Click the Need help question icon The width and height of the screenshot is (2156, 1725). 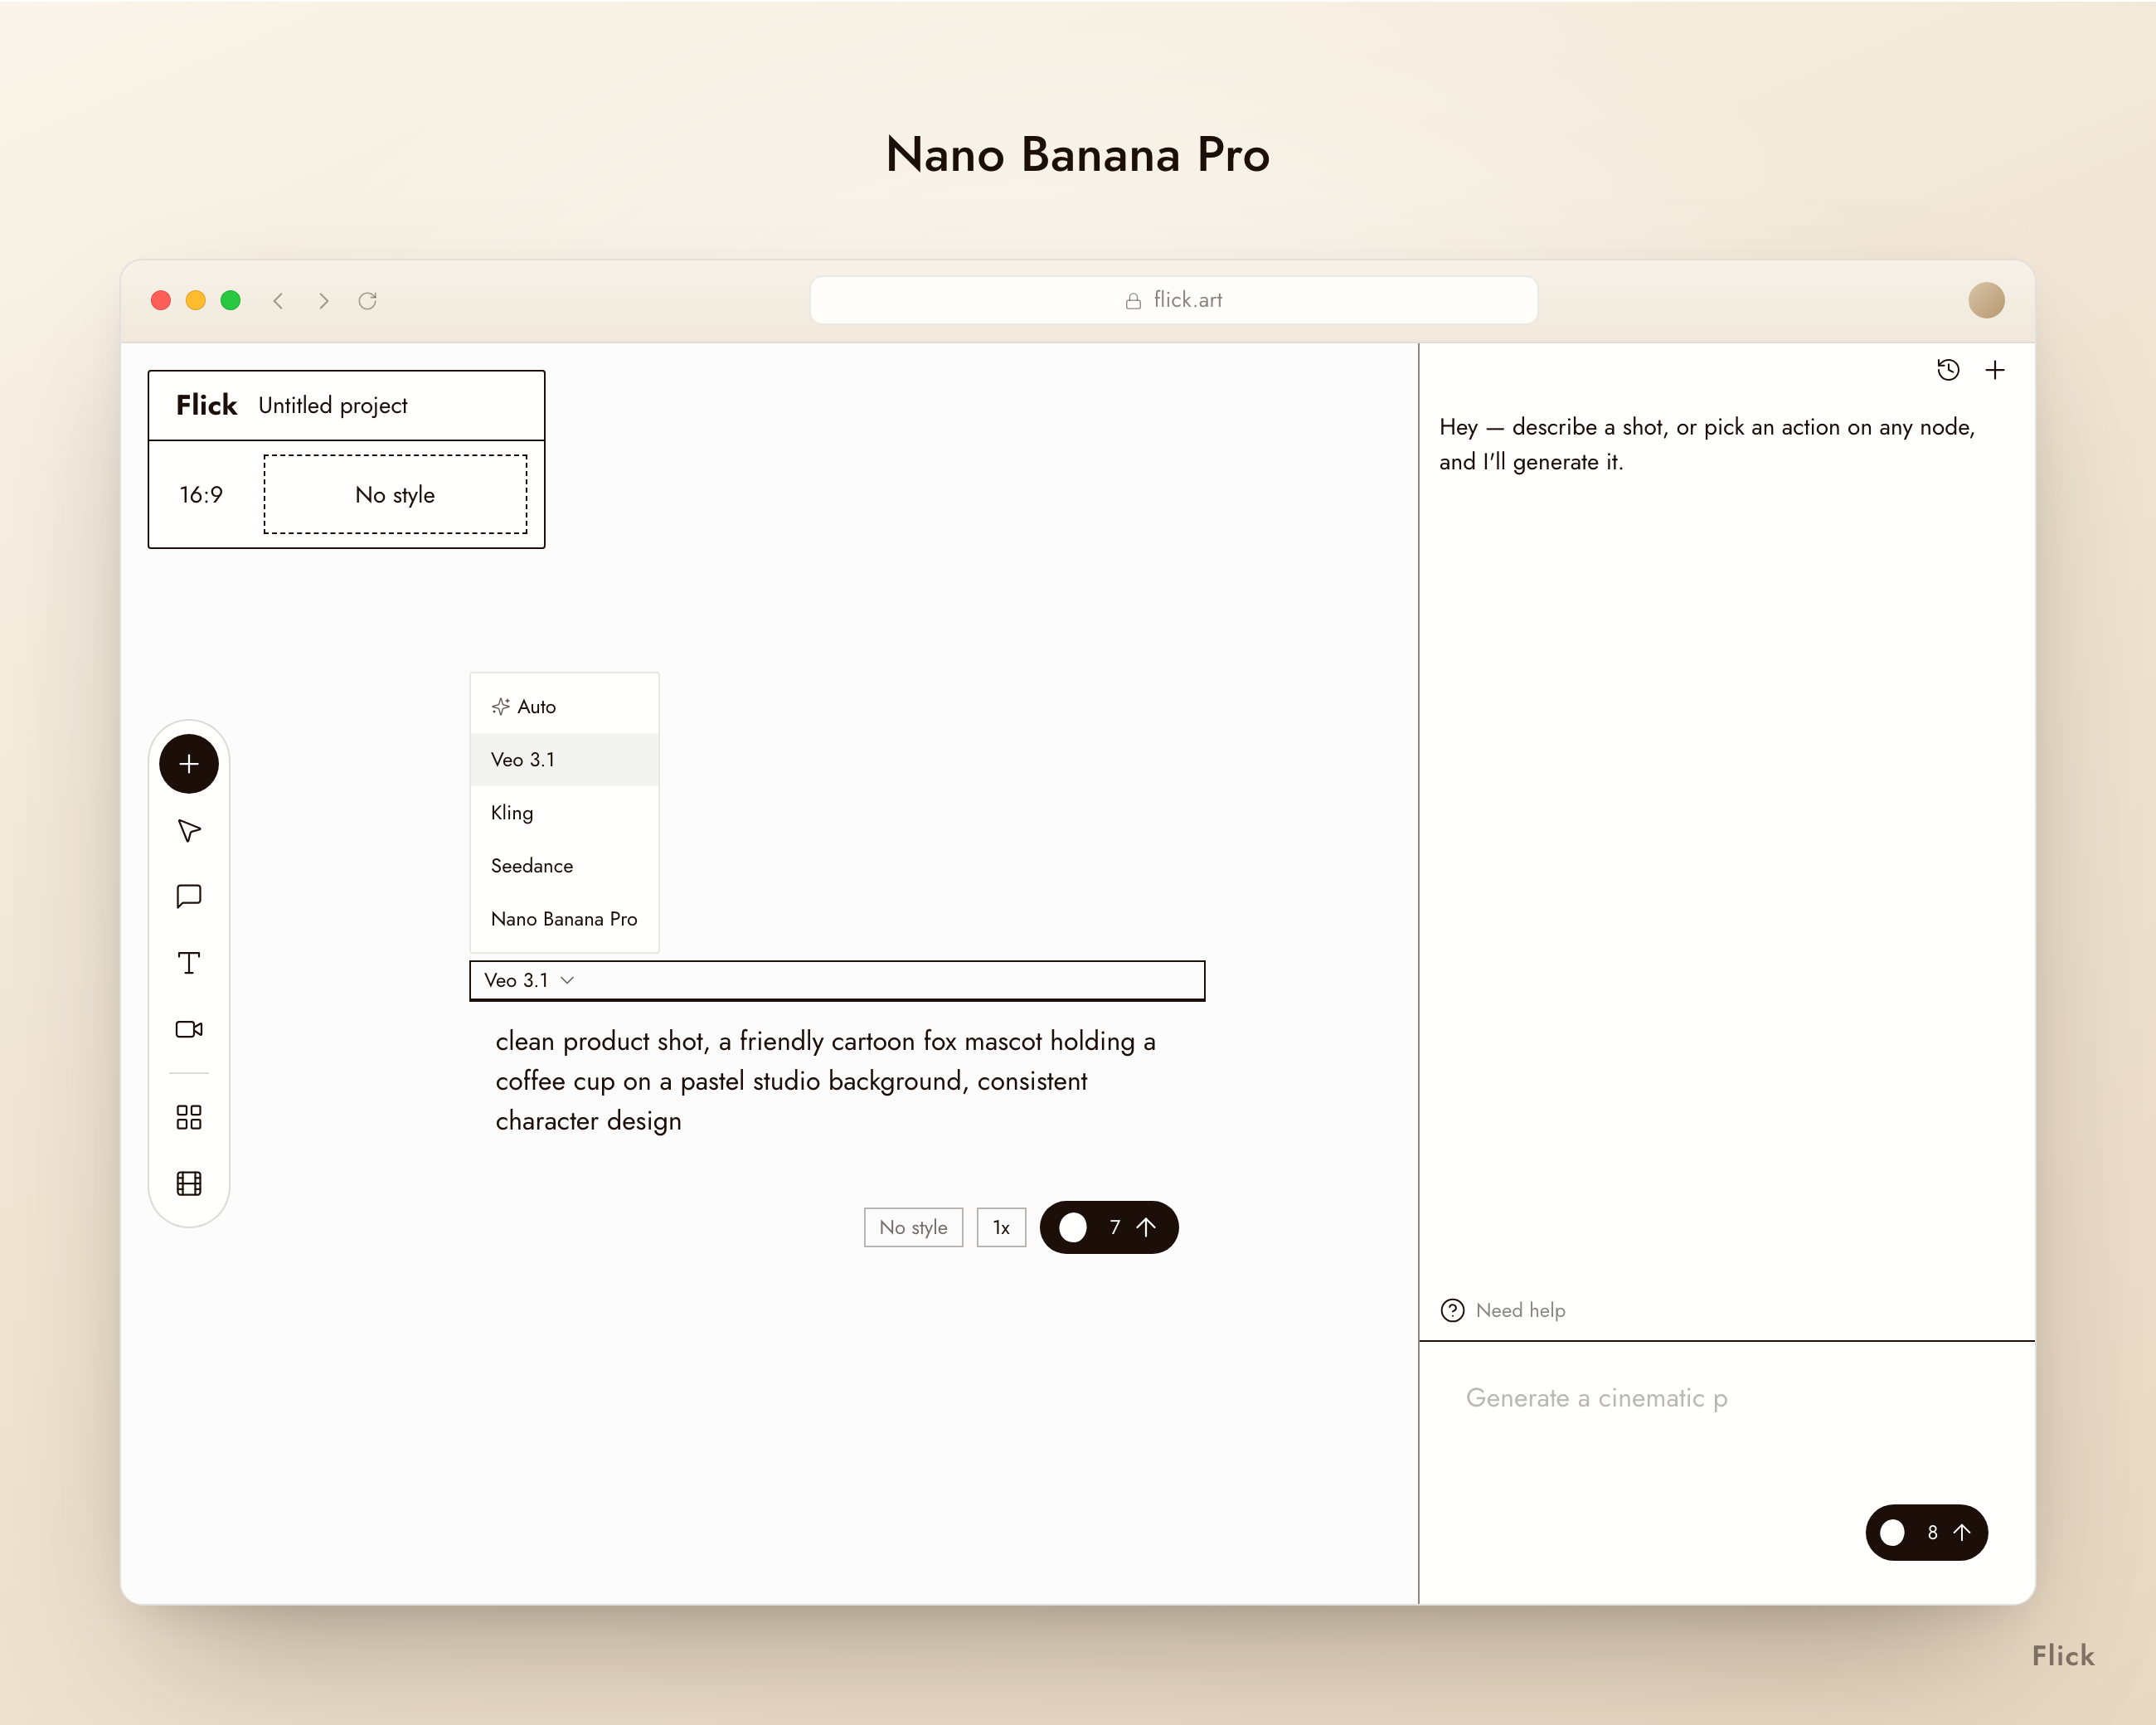tap(1452, 1310)
